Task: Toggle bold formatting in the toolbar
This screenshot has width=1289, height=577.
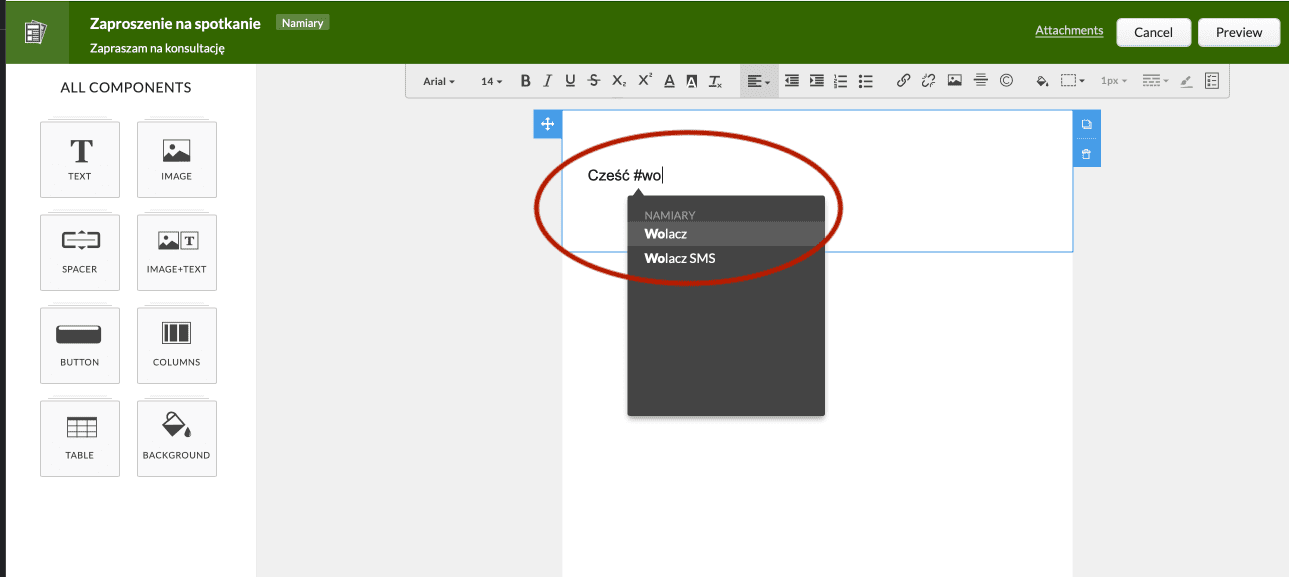Action: [526, 81]
